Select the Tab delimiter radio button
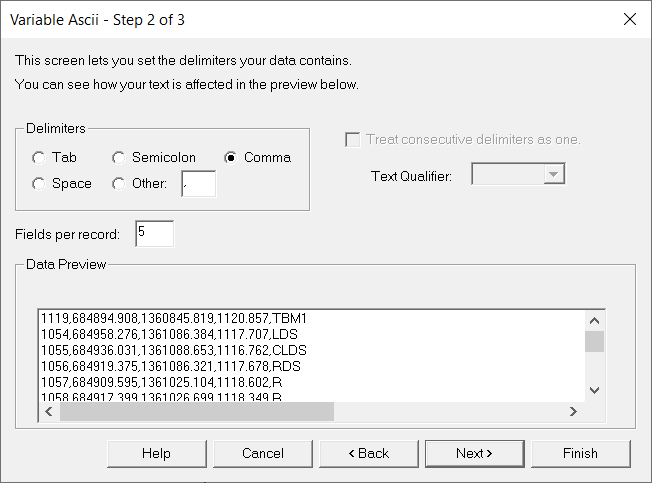 39,157
